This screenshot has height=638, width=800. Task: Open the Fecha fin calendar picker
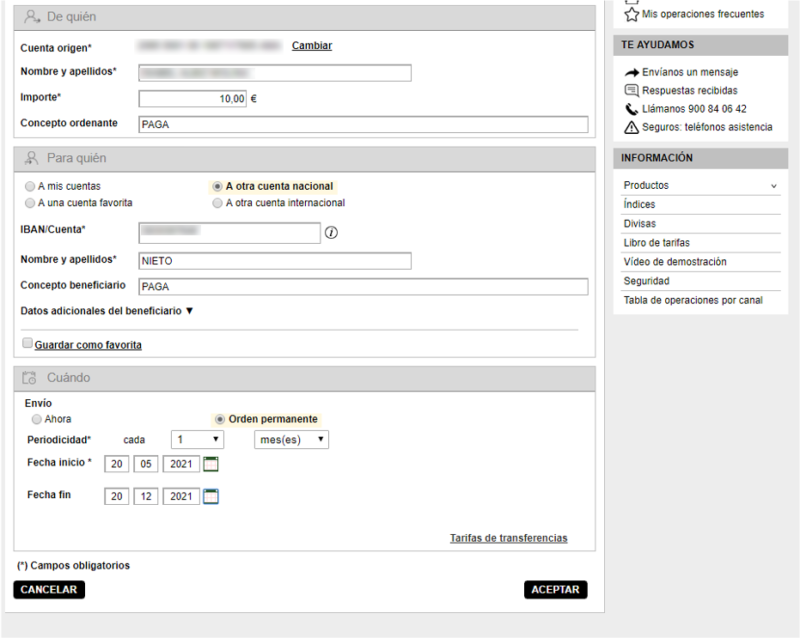coord(210,496)
